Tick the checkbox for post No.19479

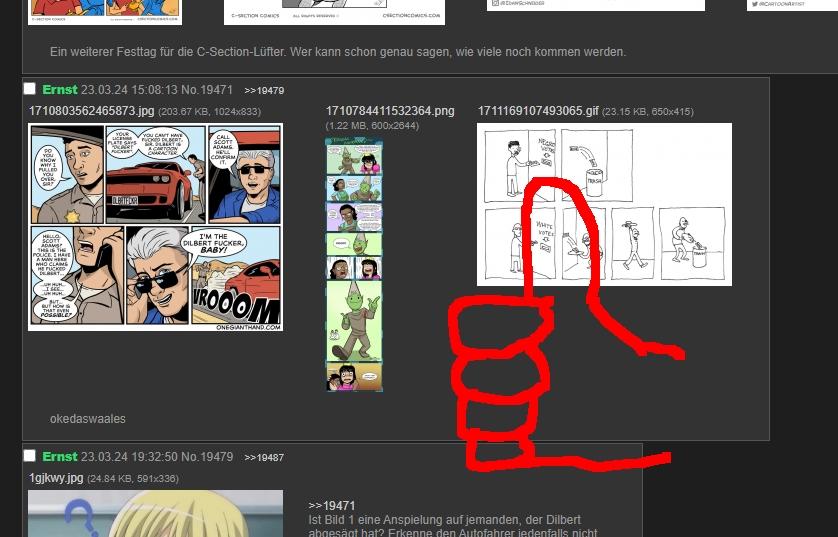pyautogui.click(x=30, y=456)
